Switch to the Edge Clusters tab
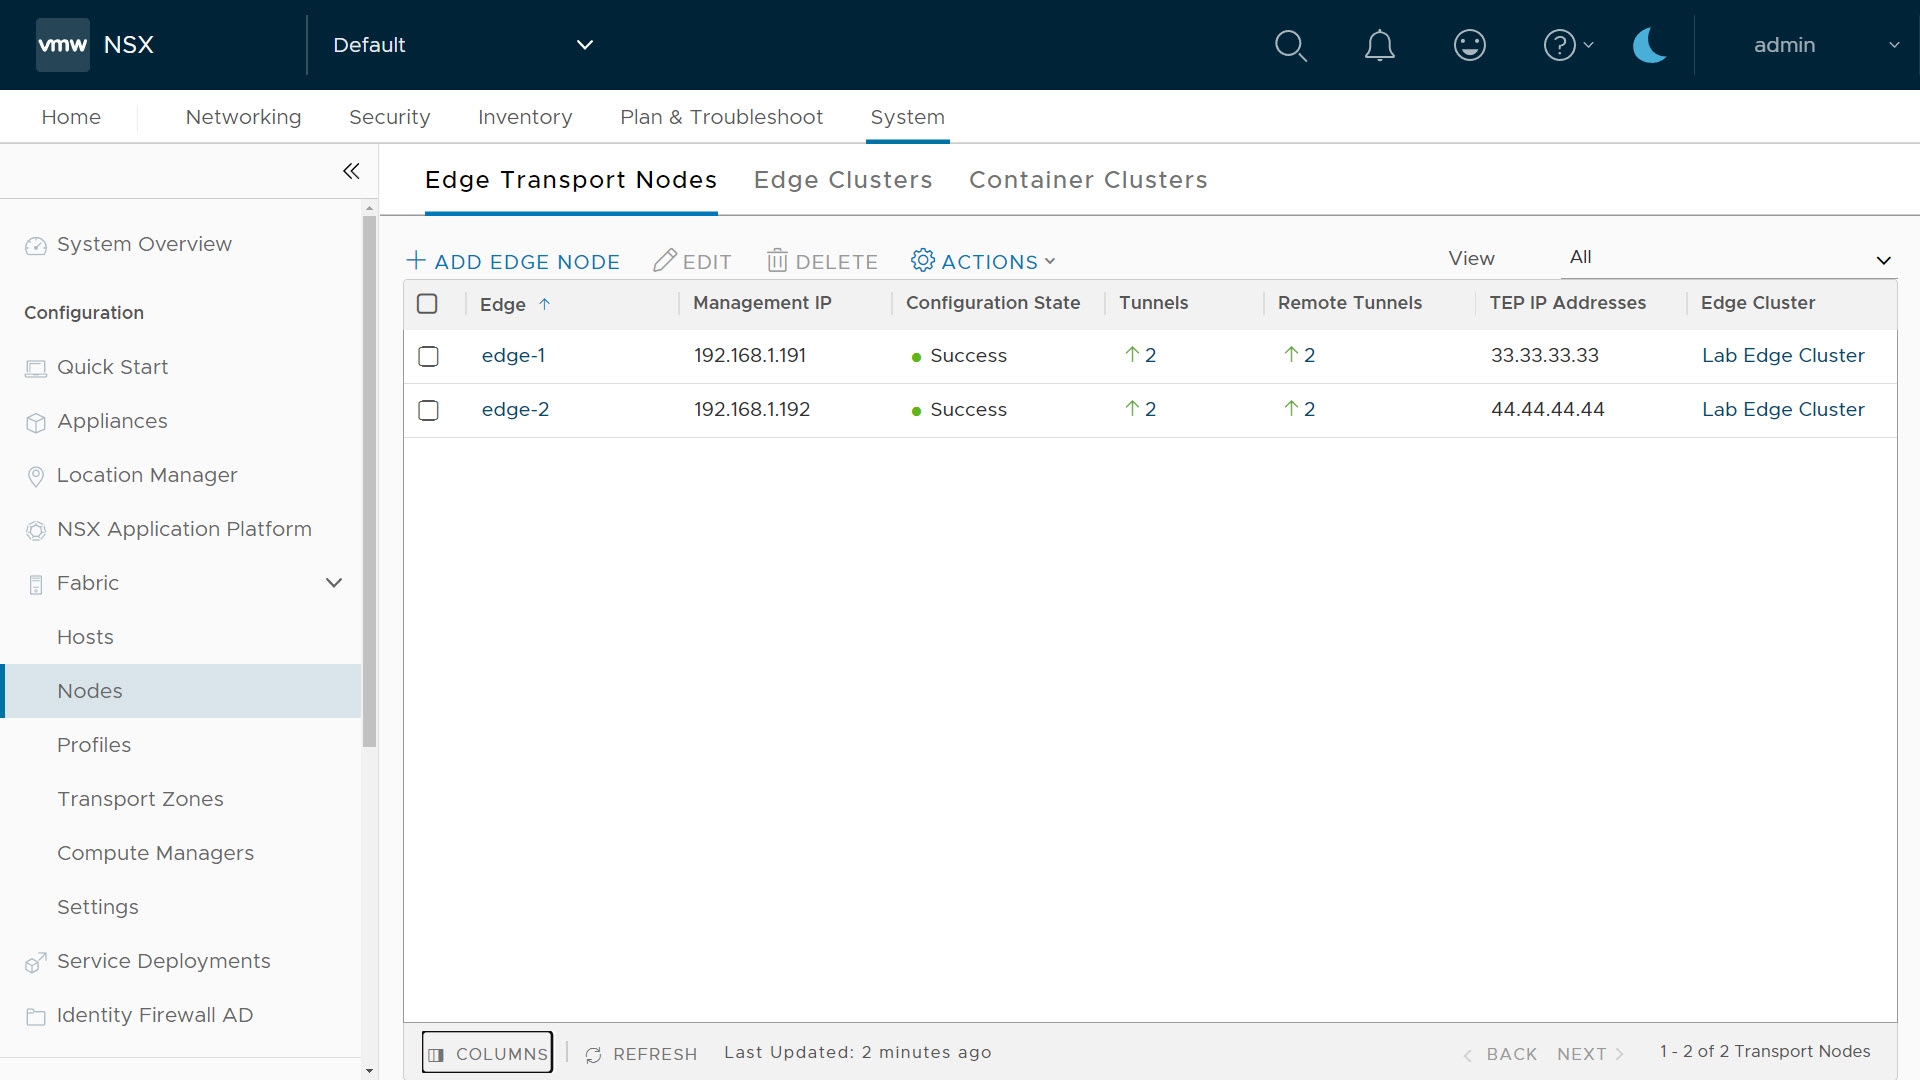The height and width of the screenshot is (1080, 1920). (842, 180)
